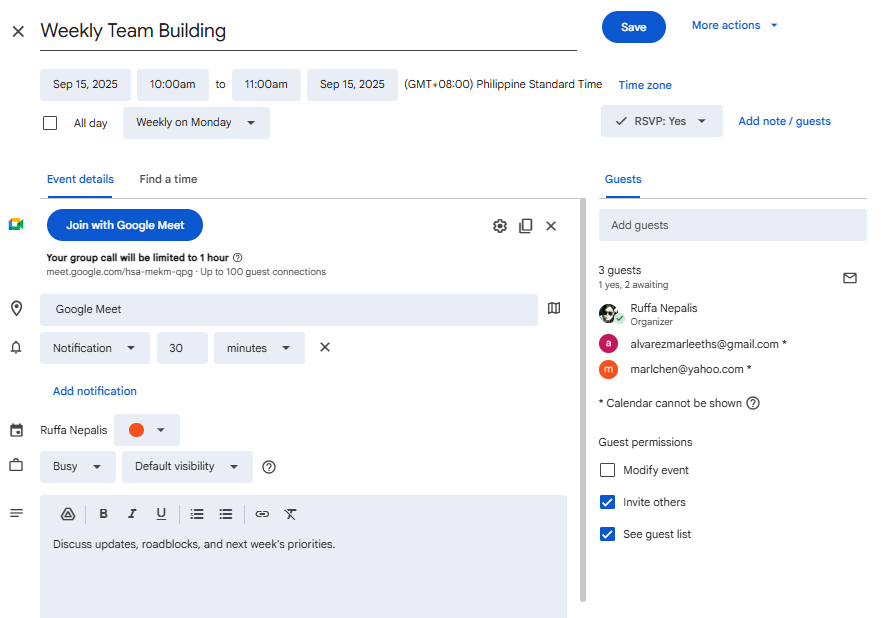Email guests envelope icon
This screenshot has height=618, width=892.
(x=849, y=278)
